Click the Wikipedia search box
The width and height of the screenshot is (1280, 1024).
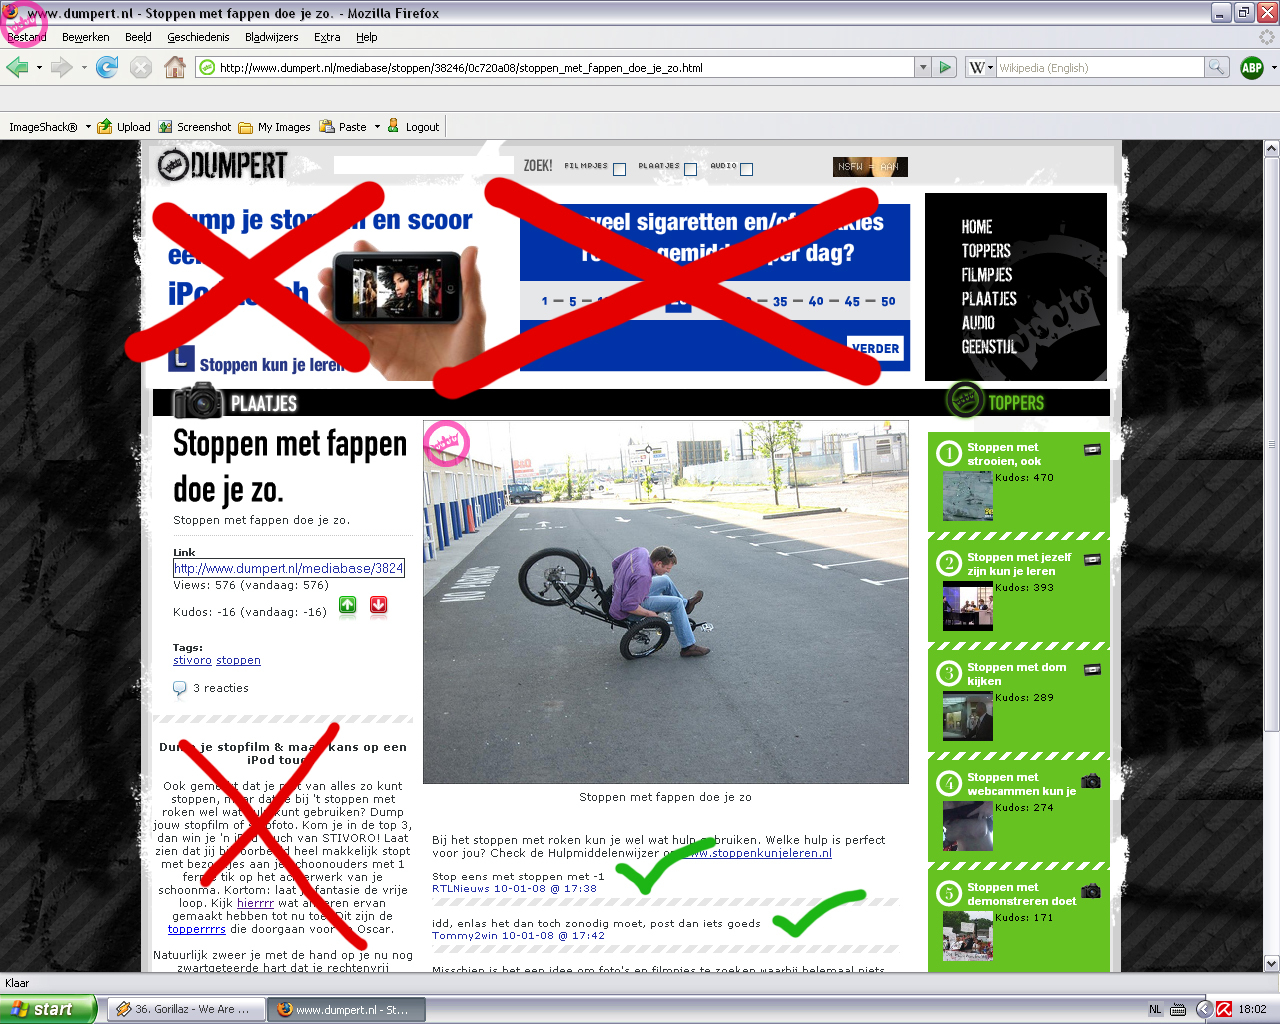1100,68
